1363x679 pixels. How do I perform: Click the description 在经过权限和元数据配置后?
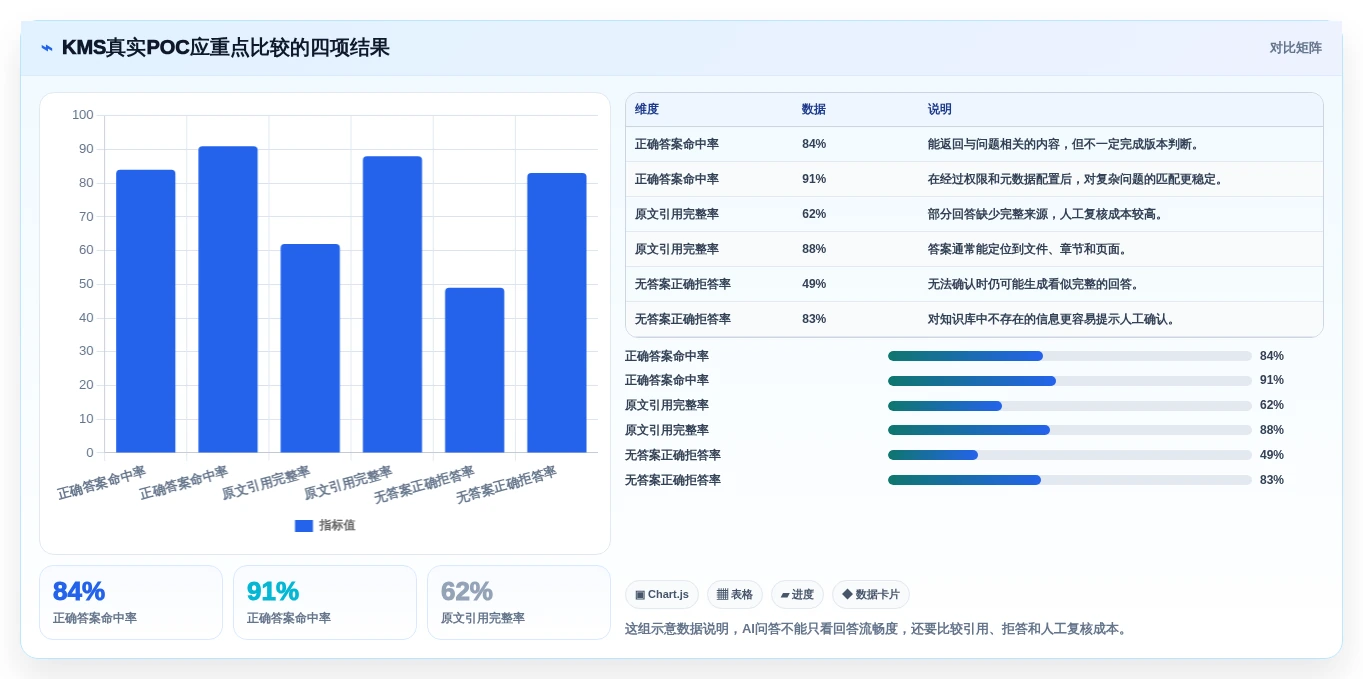pos(1076,179)
